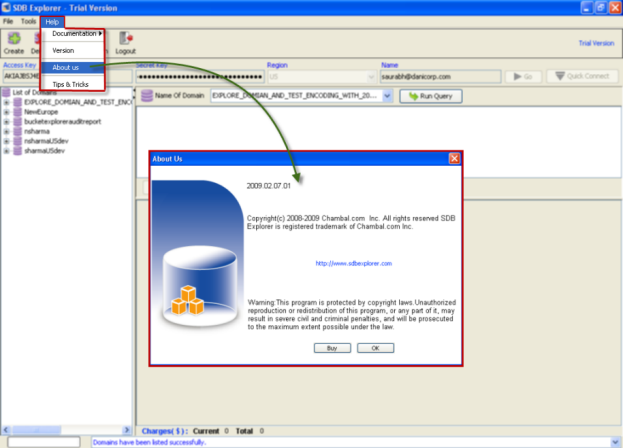This screenshot has width=623, height=448.
Task: Select the nsharma domain
Action: click(37, 131)
